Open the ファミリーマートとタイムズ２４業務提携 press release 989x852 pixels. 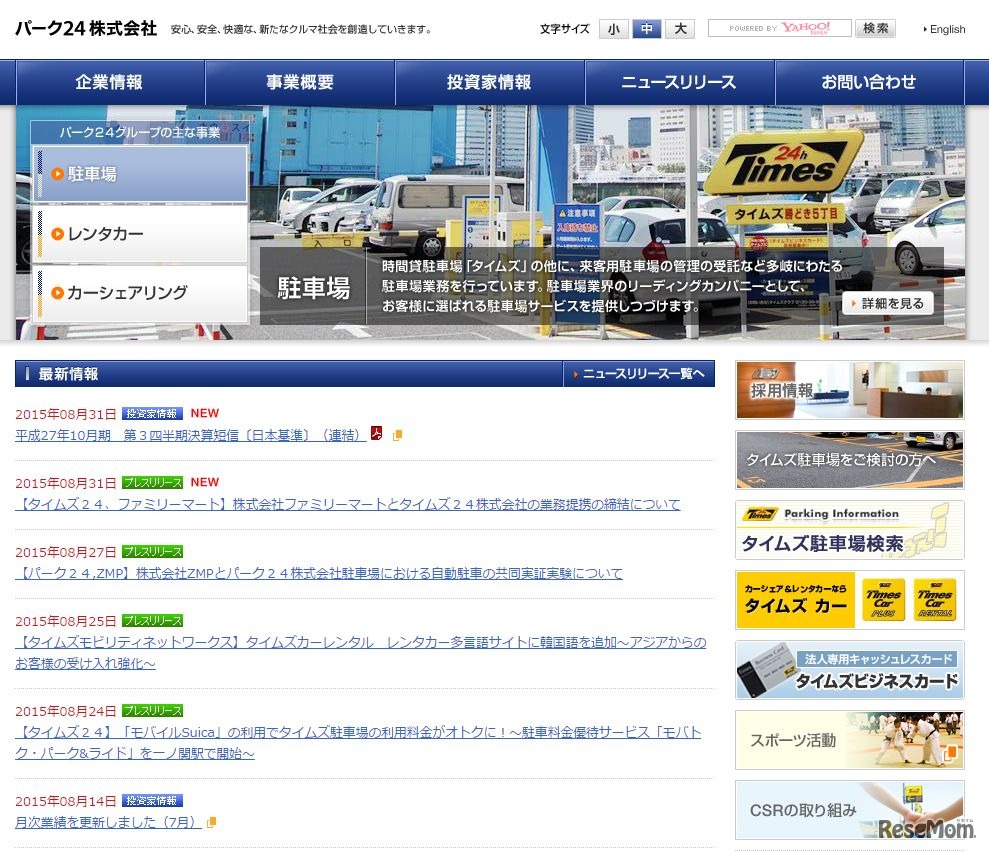[347, 504]
